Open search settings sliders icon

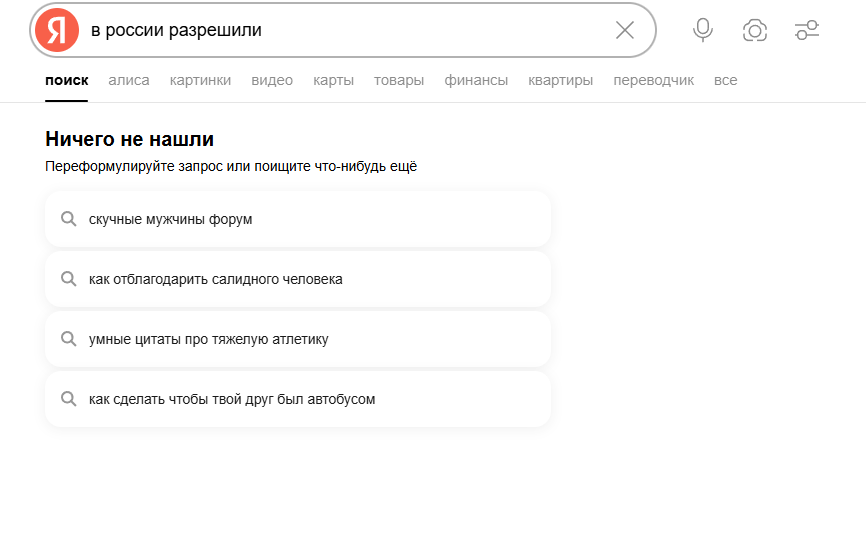[807, 30]
